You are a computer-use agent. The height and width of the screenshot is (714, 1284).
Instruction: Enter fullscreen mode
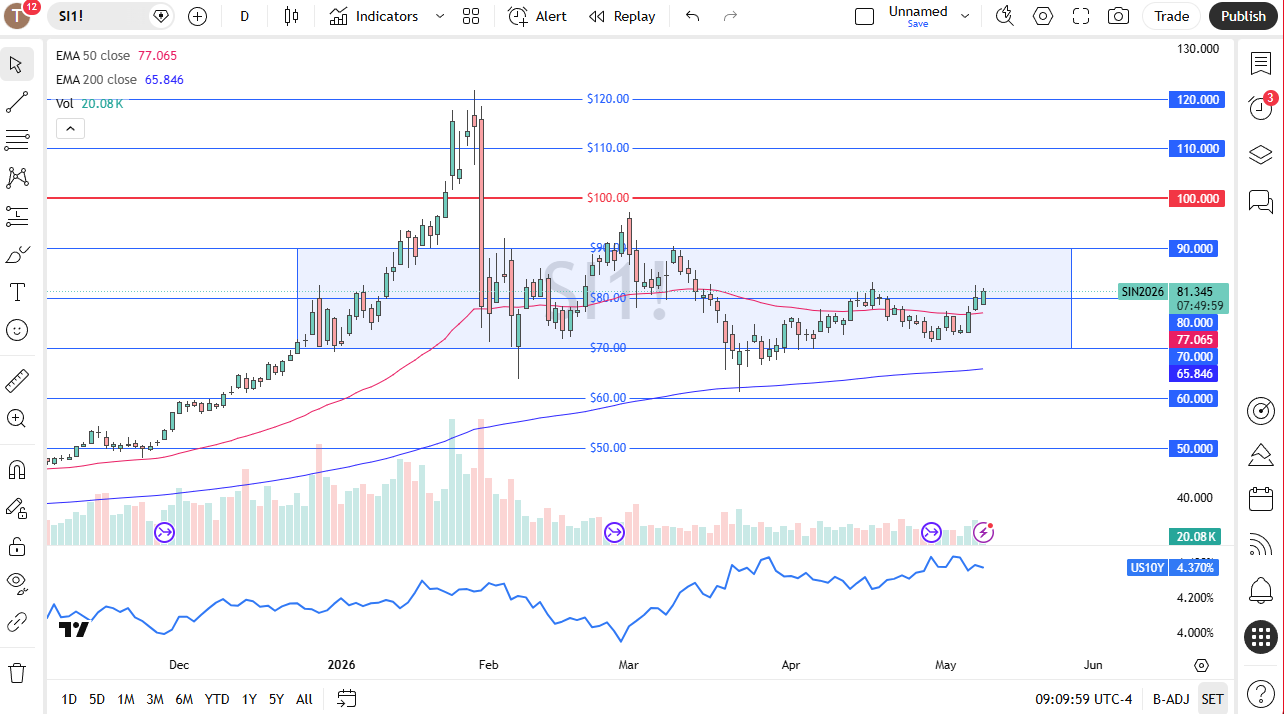pyautogui.click(x=1081, y=16)
